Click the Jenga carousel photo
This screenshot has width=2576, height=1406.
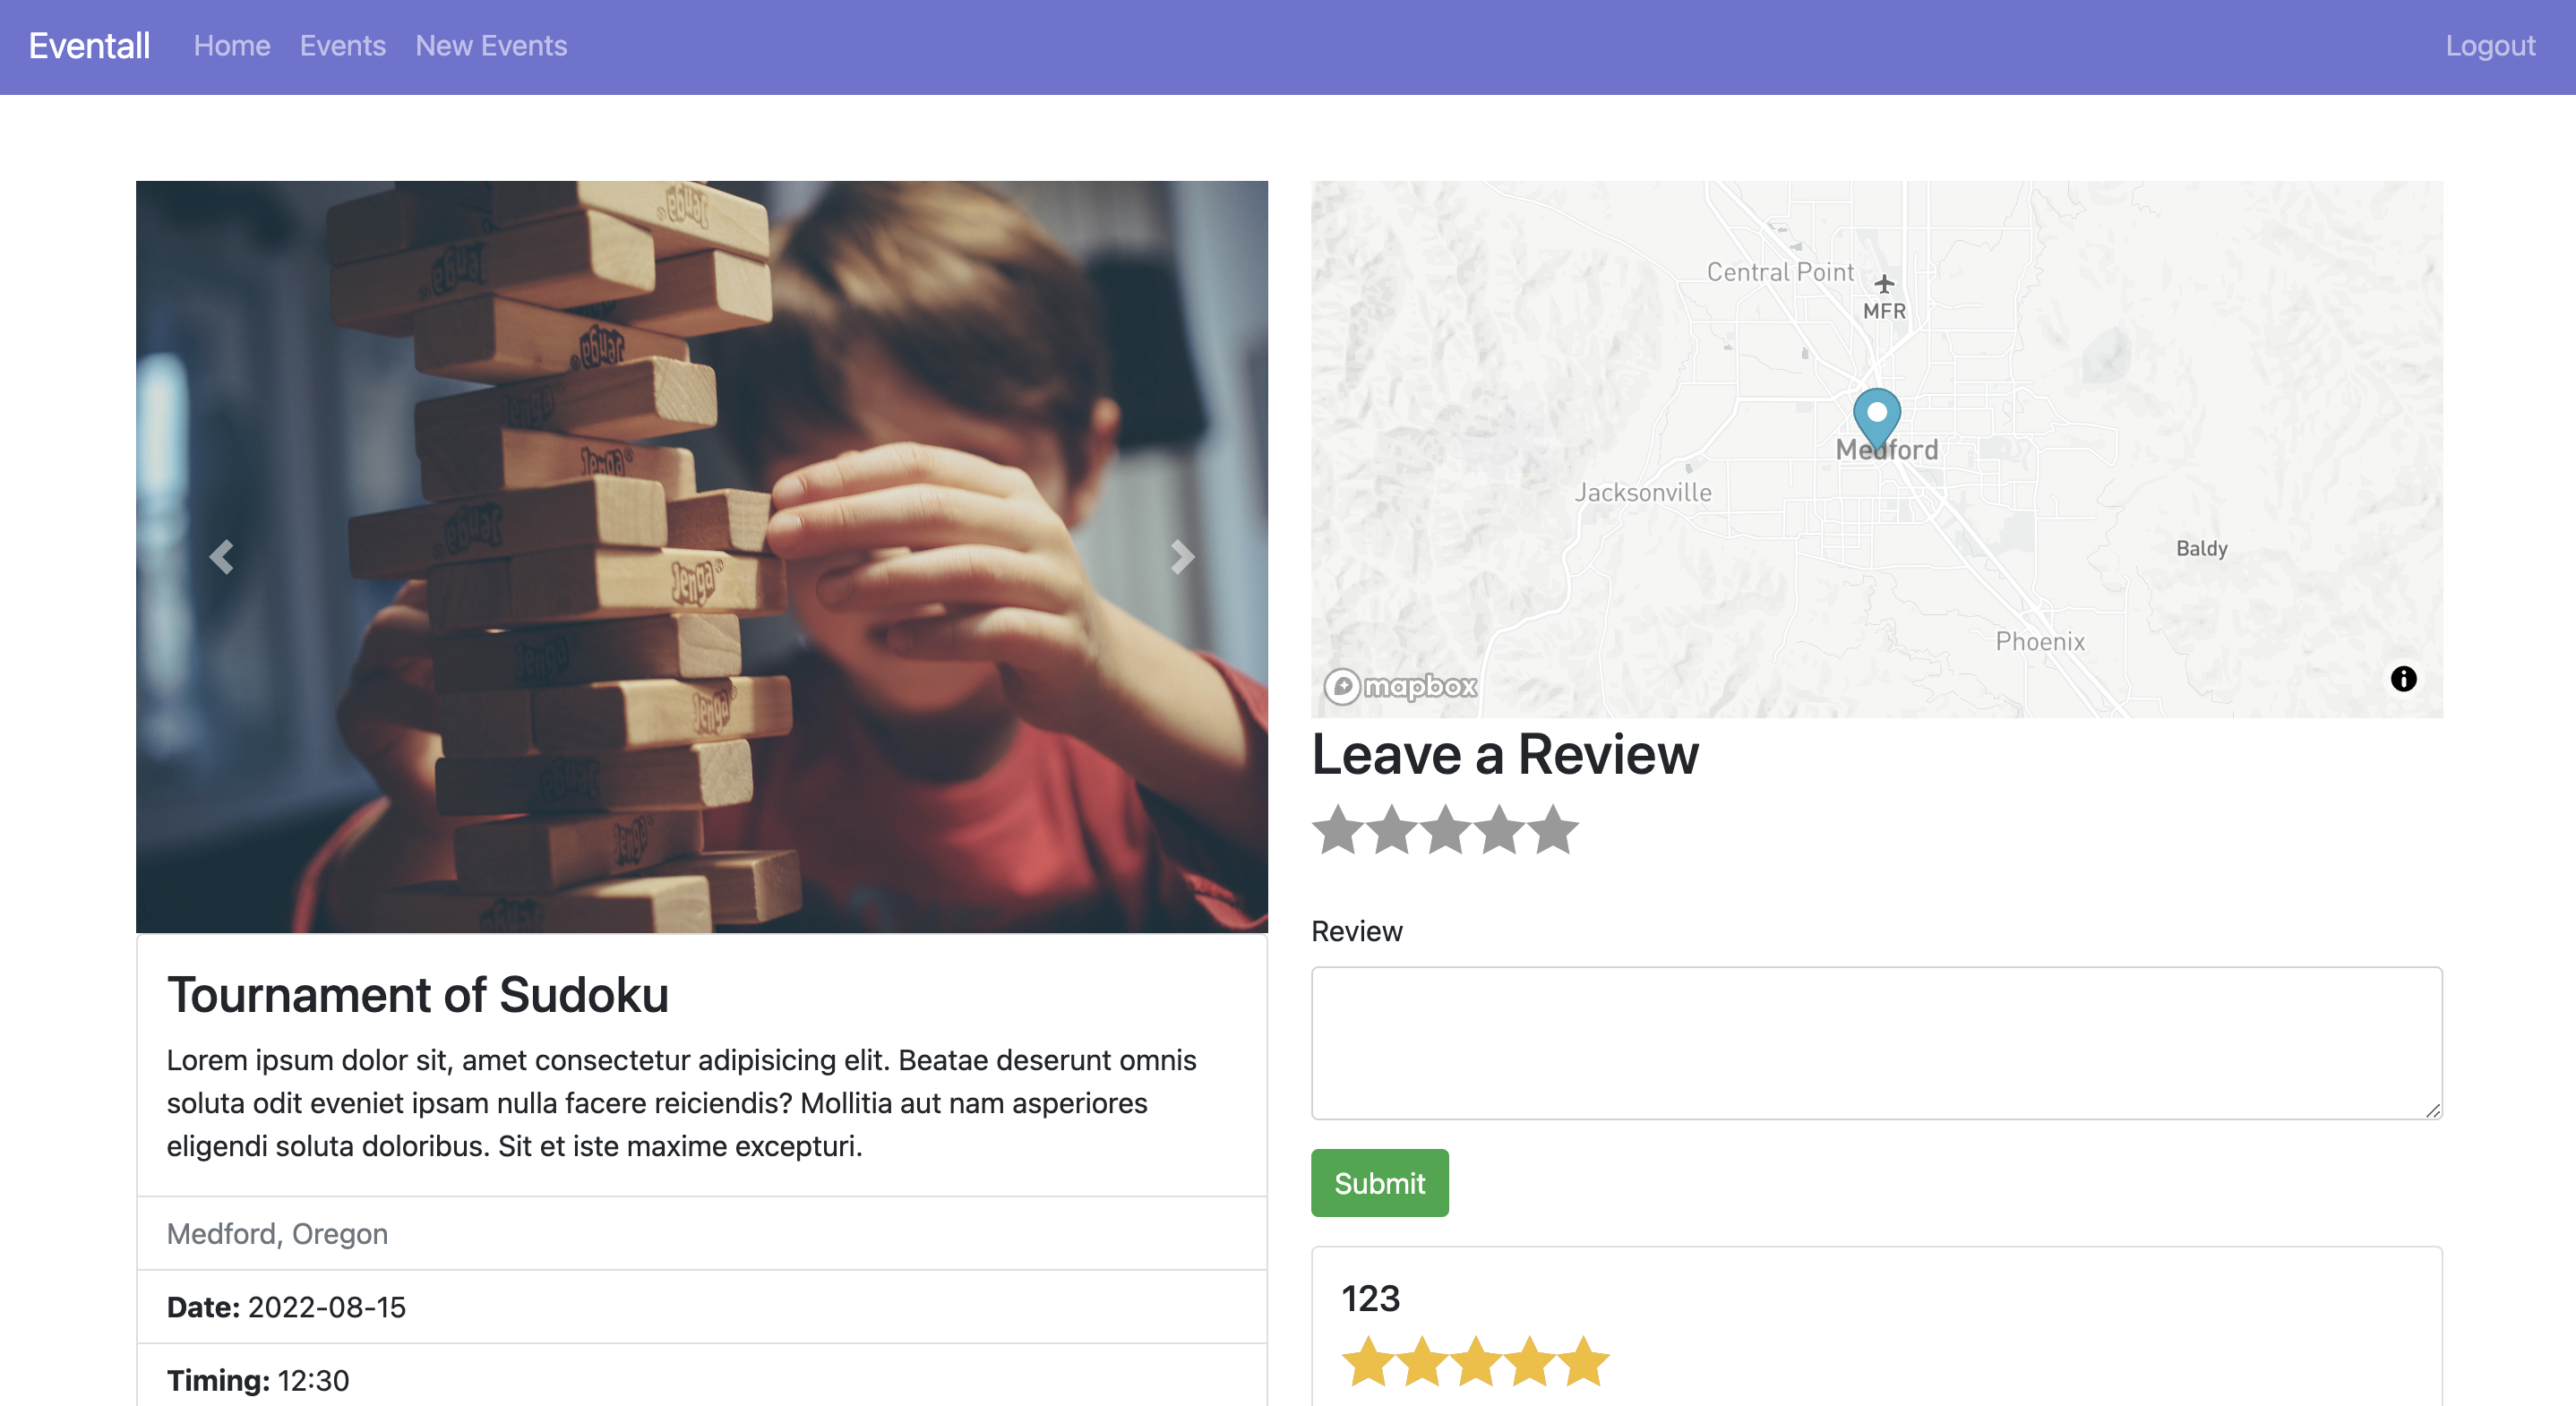(702, 557)
